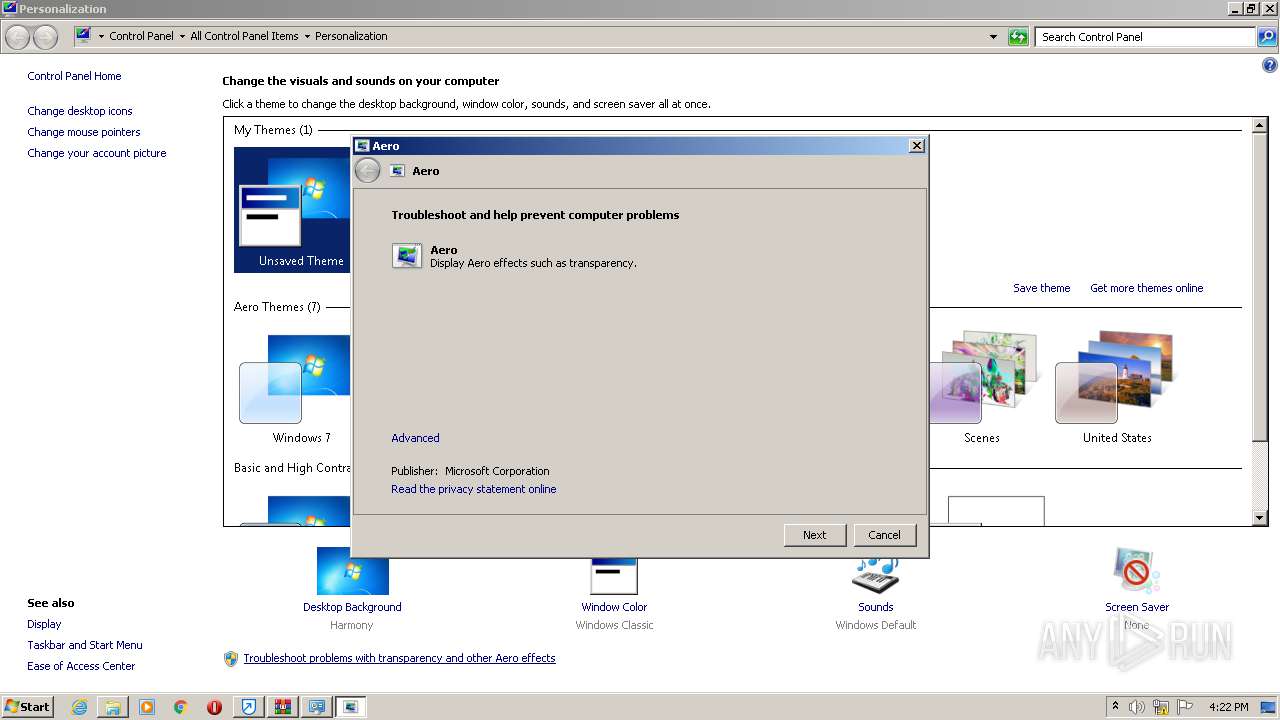
Task: Expand the dropdown arrow before the Control Panel breadcrumb
Action: 101,36
